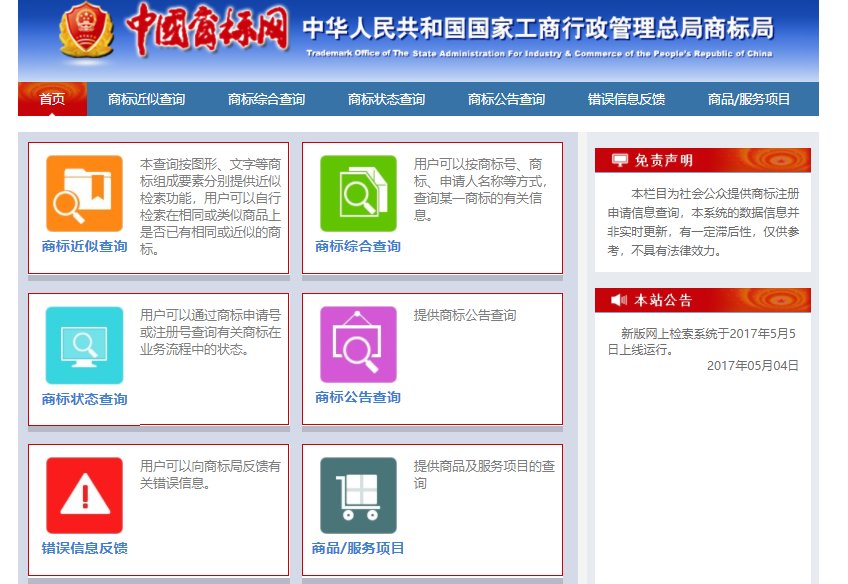
Task: Open the 商标公告查询 menu item
Action: point(504,99)
